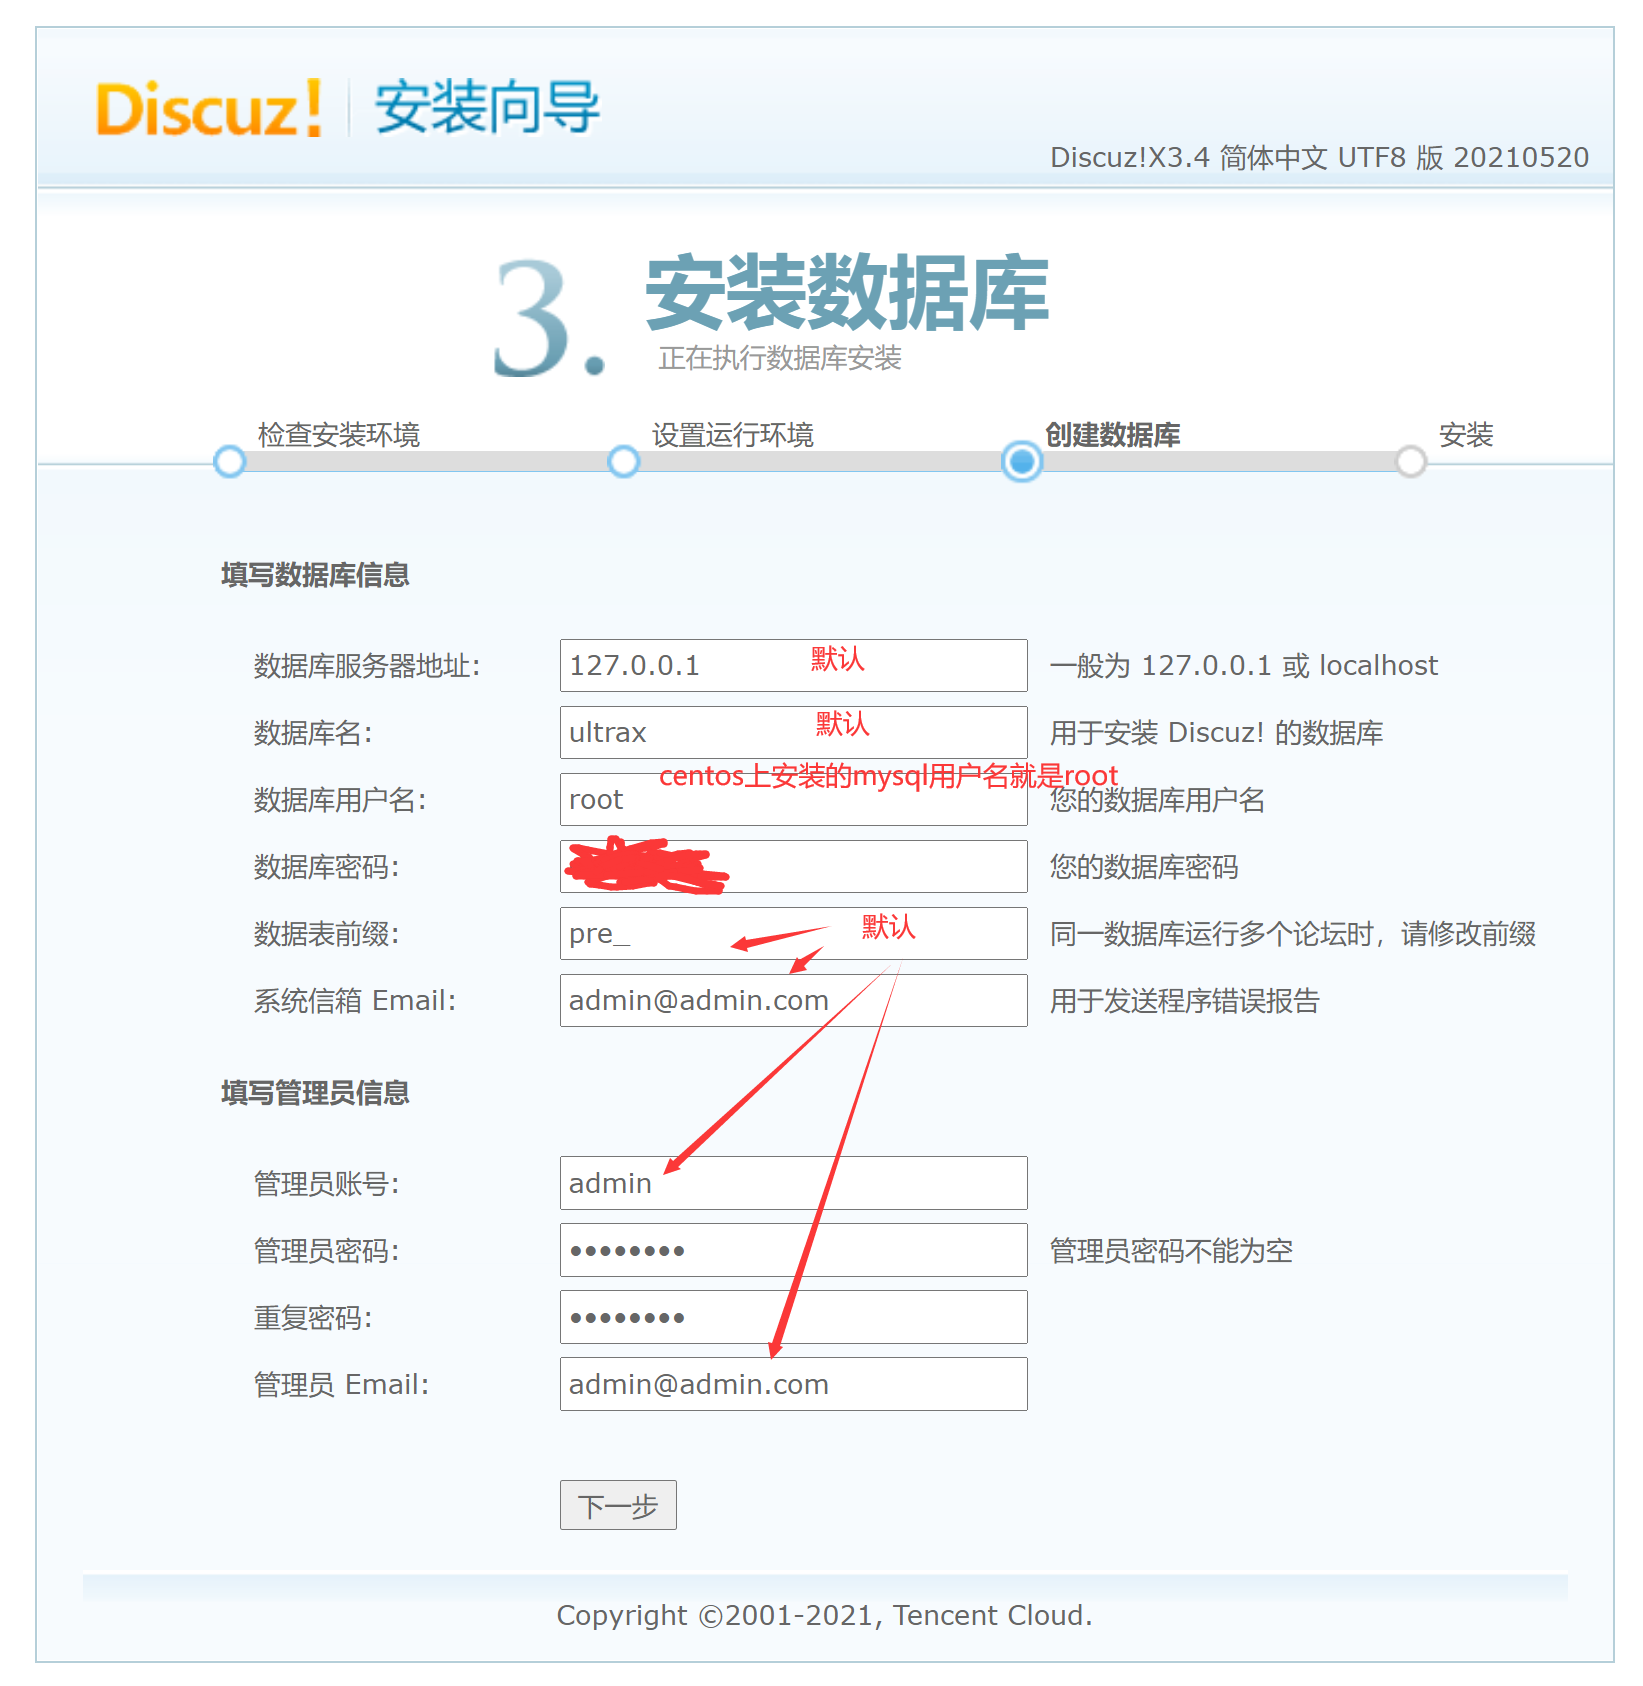This screenshot has height=1686, width=1643.
Task: Click the active 创建数据库 step marker
Action: click(1022, 461)
